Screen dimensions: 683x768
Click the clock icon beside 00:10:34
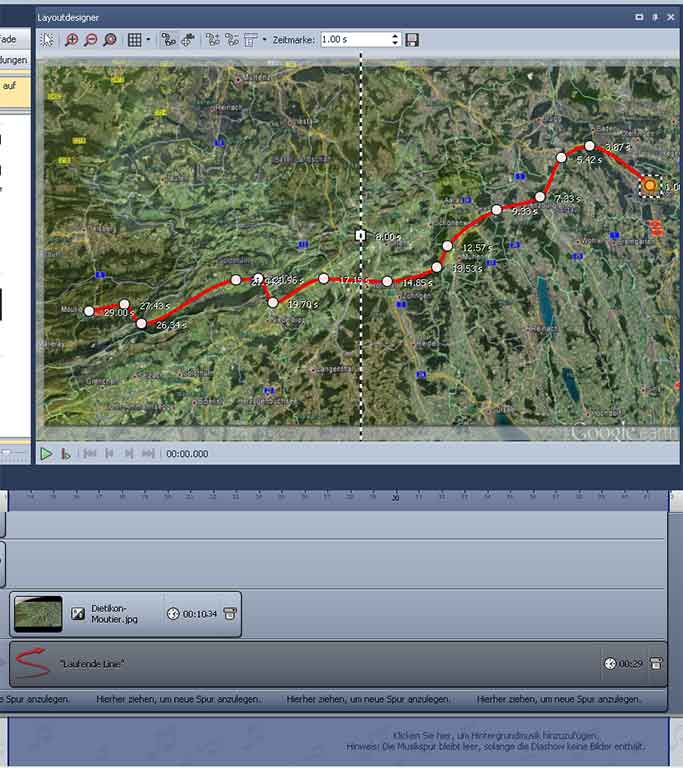point(172,613)
